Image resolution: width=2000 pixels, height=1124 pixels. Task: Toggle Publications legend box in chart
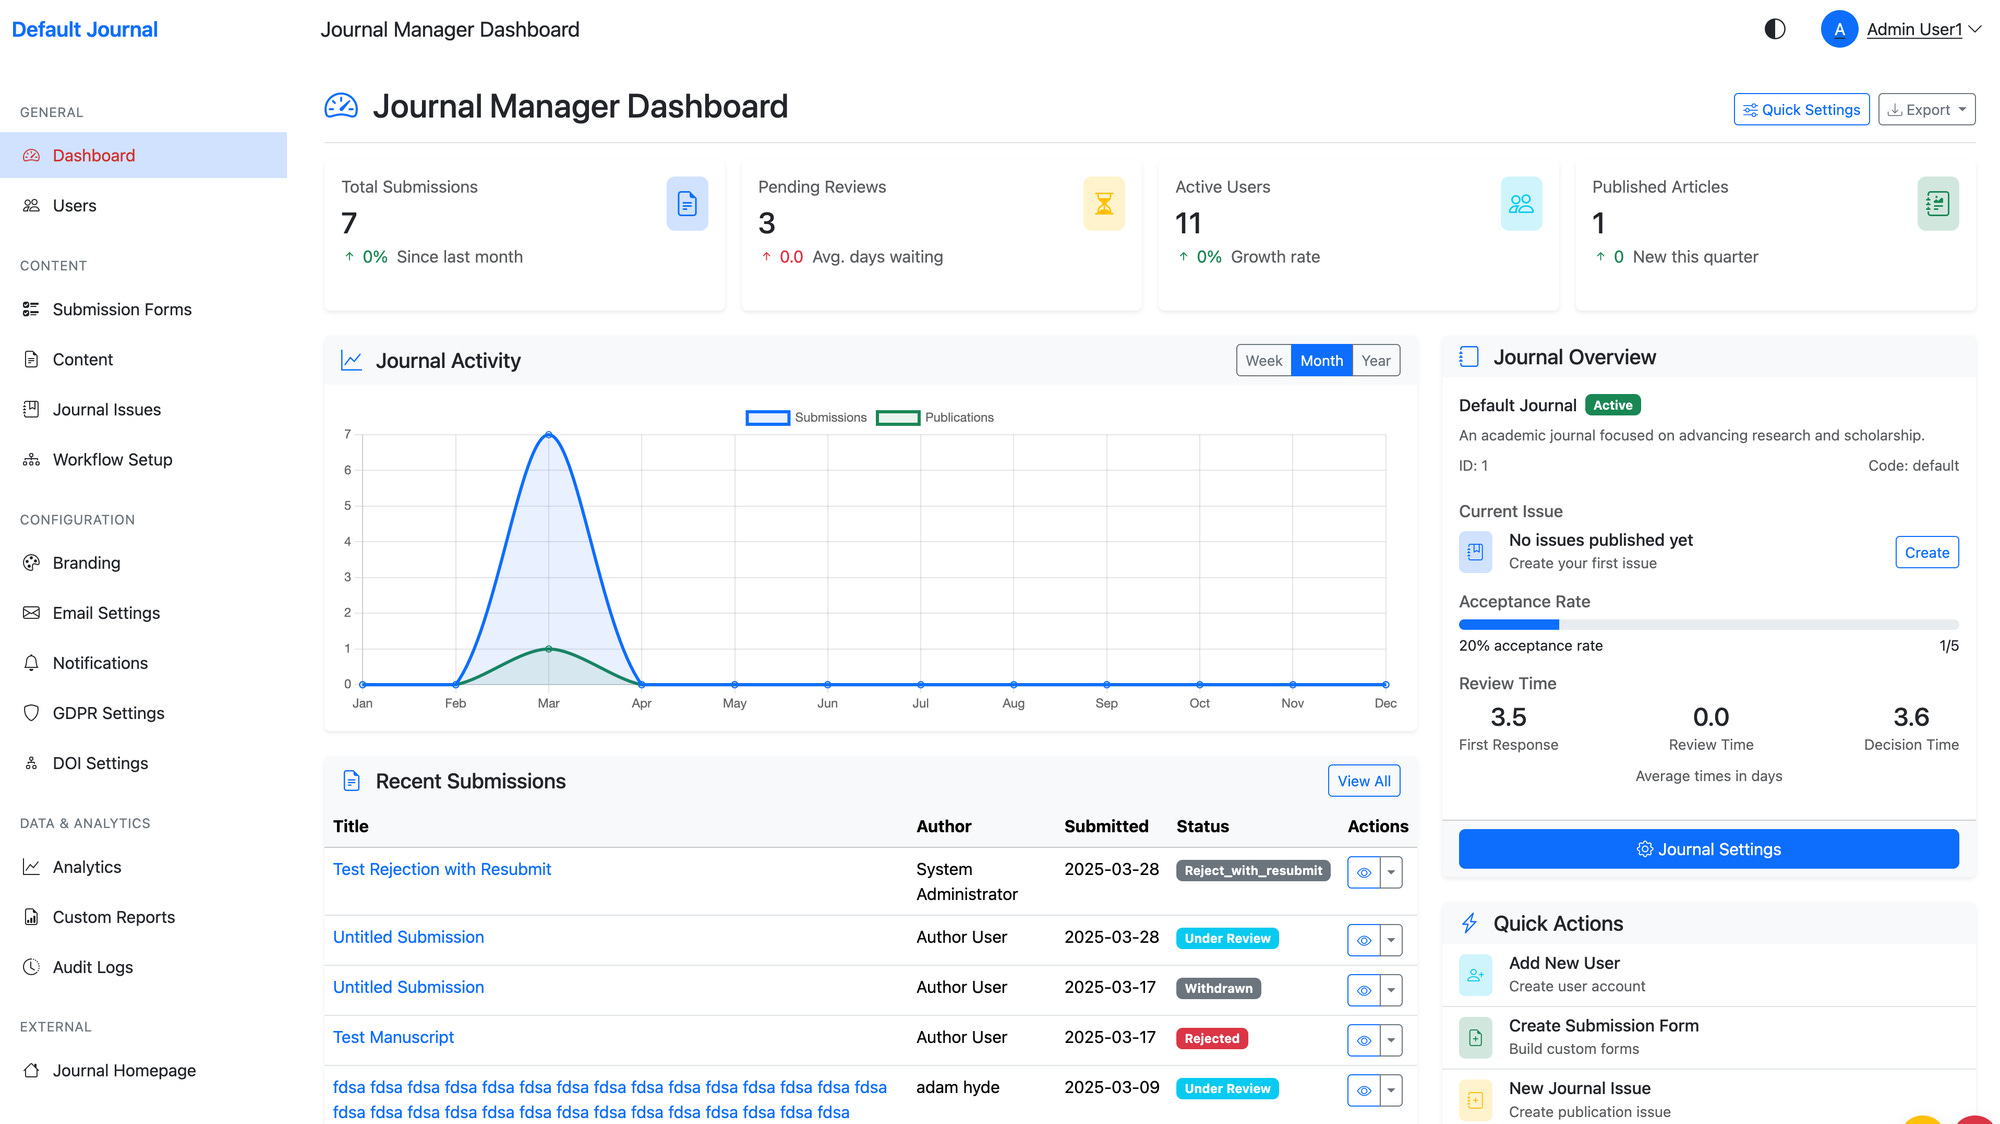tap(897, 418)
